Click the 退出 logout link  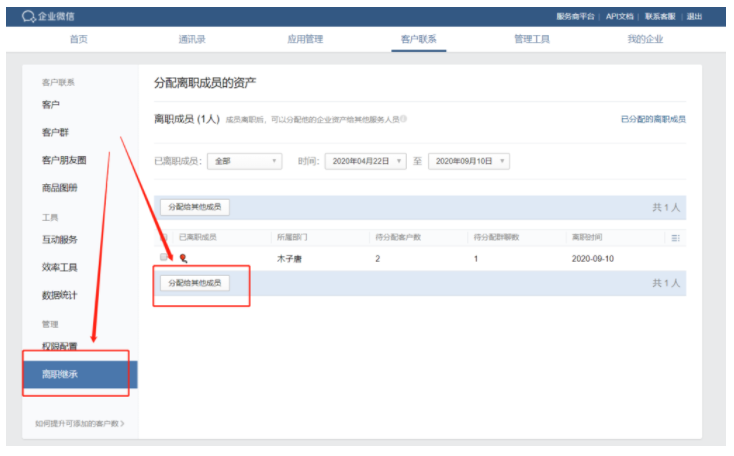coord(694,16)
